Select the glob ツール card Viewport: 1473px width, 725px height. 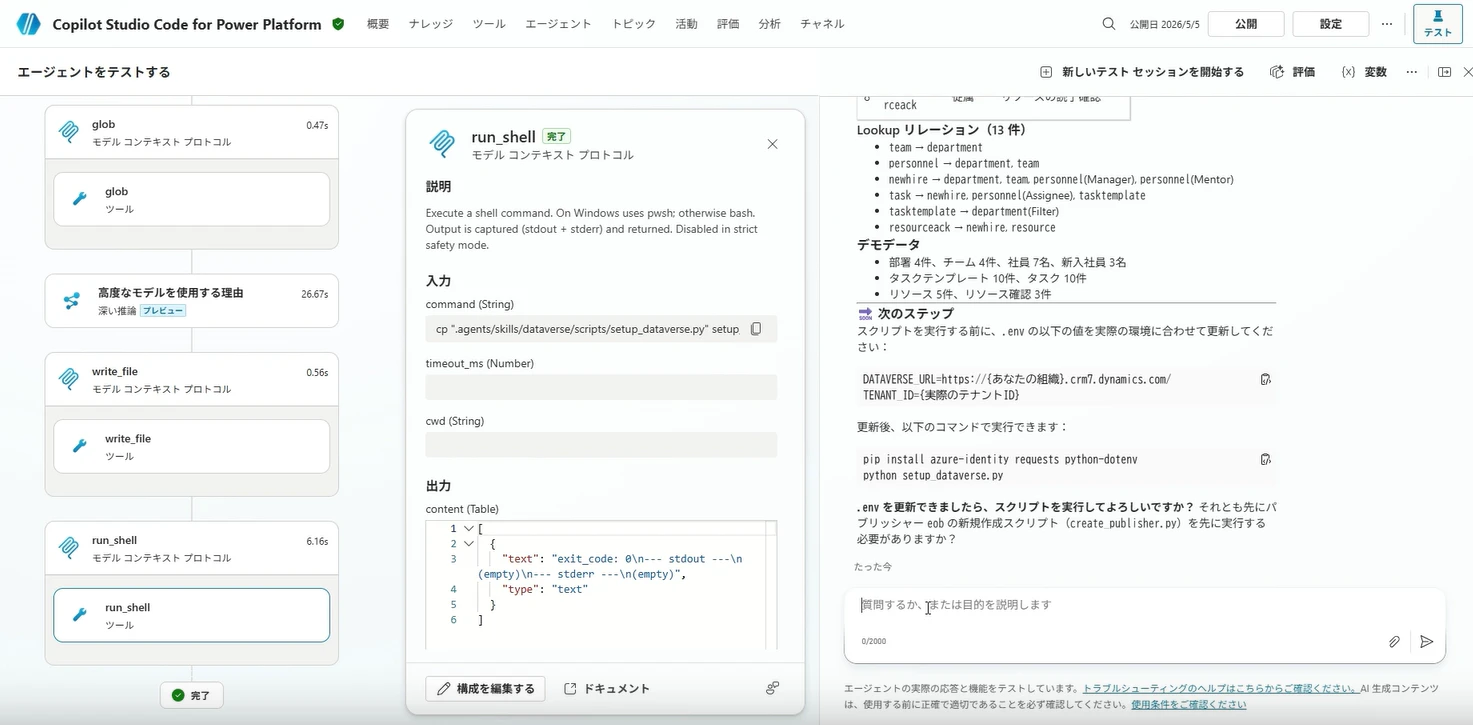click(192, 199)
